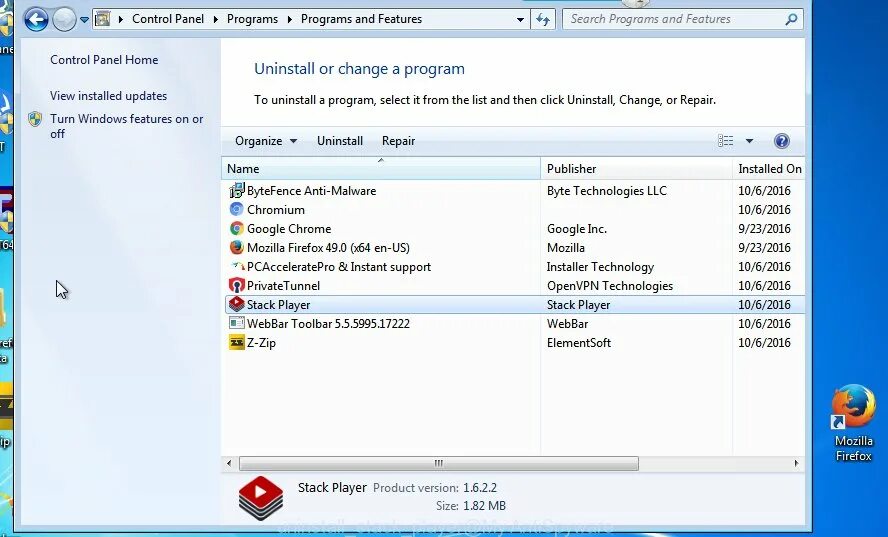Click the Control Panel icon in address bar
The image size is (888, 537).
point(103,19)
